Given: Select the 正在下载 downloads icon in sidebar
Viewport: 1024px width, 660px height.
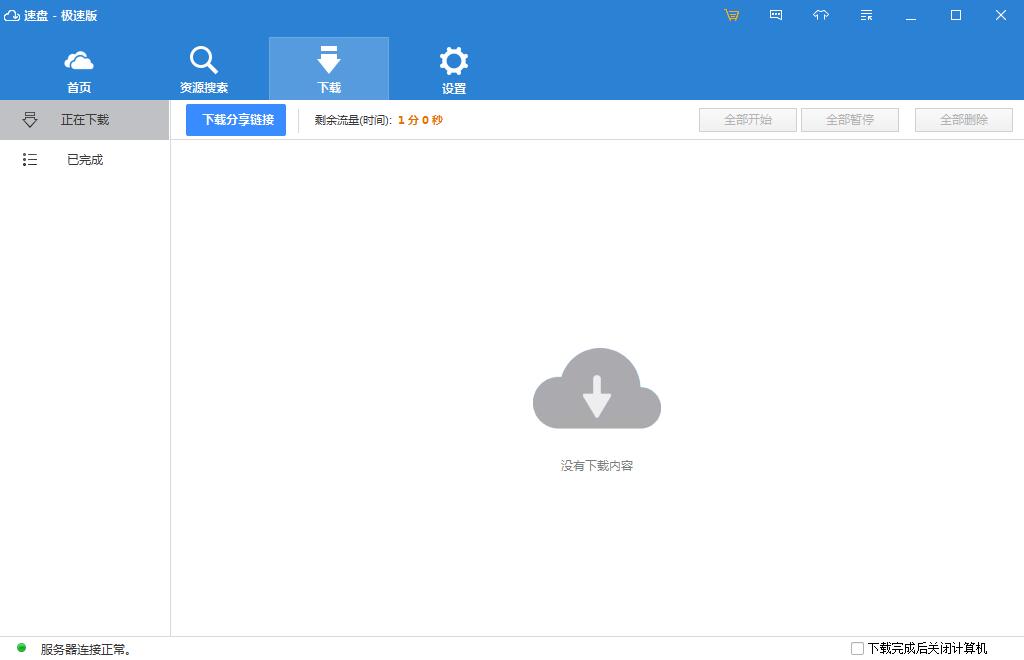Looking at the screenshot, I should pyautogui.click(x=30, y=119).
